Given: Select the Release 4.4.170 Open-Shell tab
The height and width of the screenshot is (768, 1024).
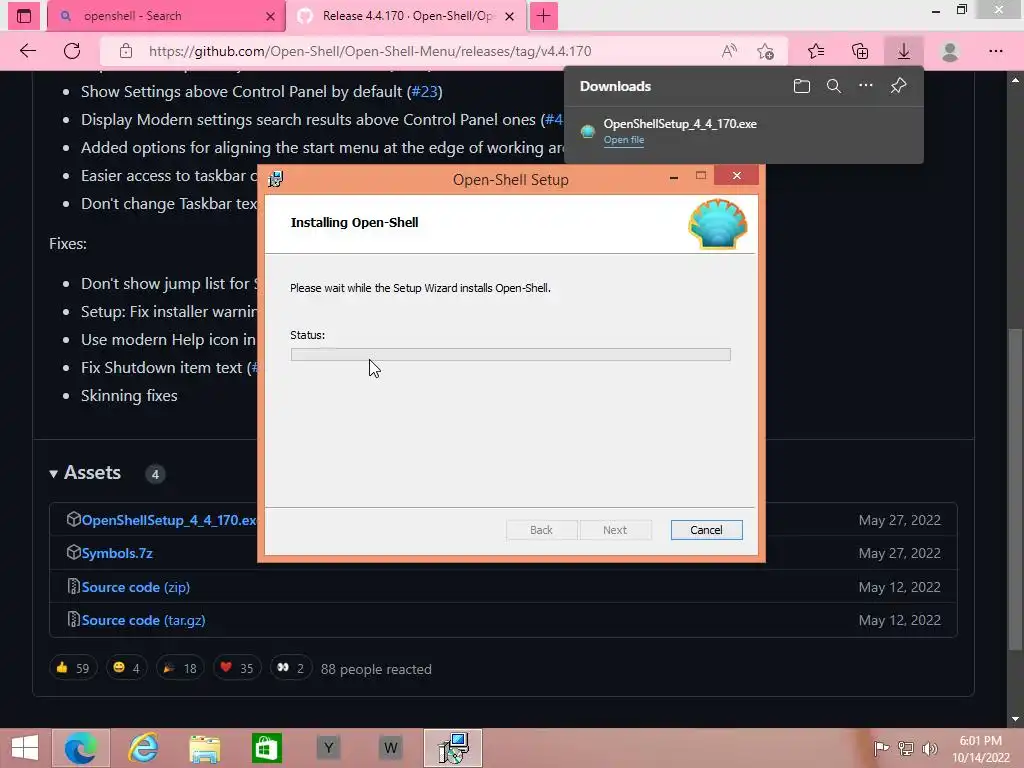Looking at the screenshot, I should click(405, 16).
